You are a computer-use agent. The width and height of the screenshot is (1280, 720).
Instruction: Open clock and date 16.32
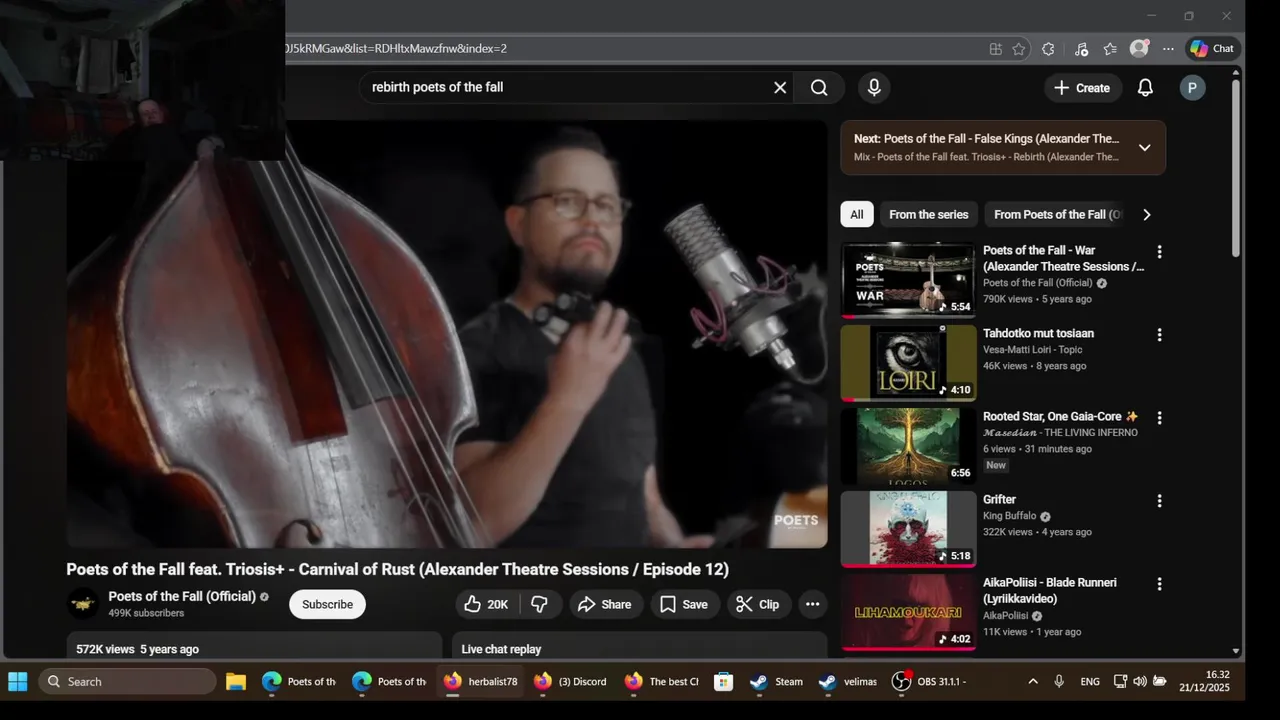coord(1204,682)
